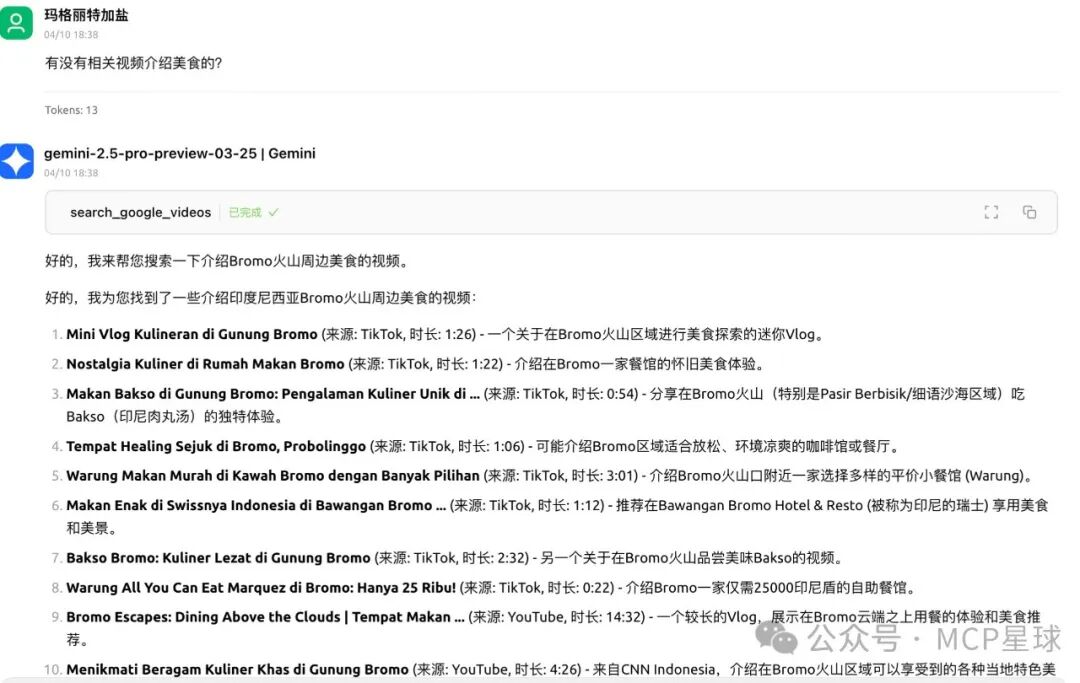
Task: Click the green 已完成 status label
Action: pyautogui.click(x=253, y=213)
